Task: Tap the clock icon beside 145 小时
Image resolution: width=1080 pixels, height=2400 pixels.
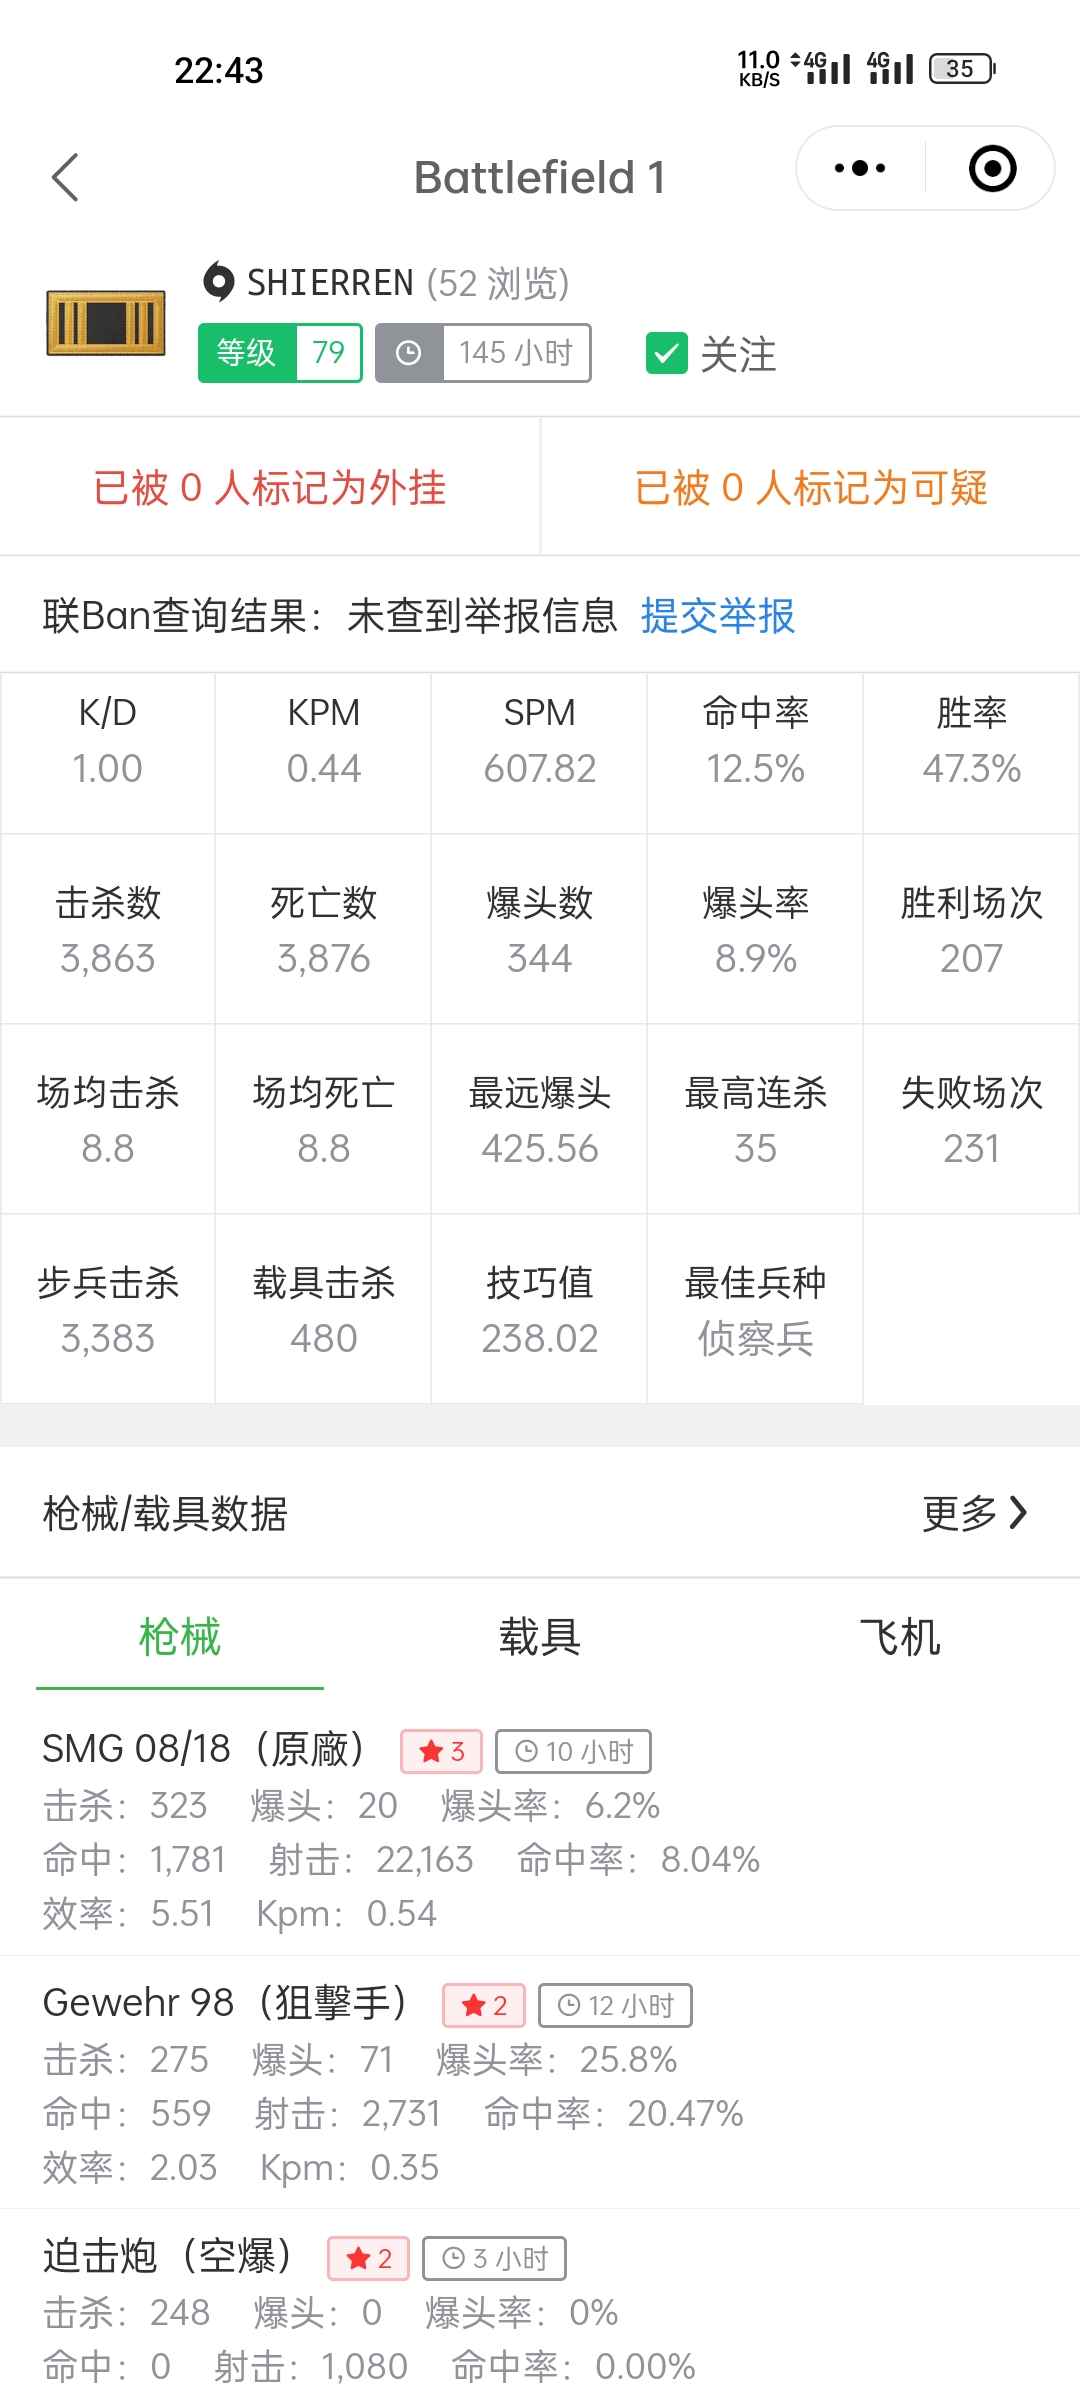Action: coord(409,353)
